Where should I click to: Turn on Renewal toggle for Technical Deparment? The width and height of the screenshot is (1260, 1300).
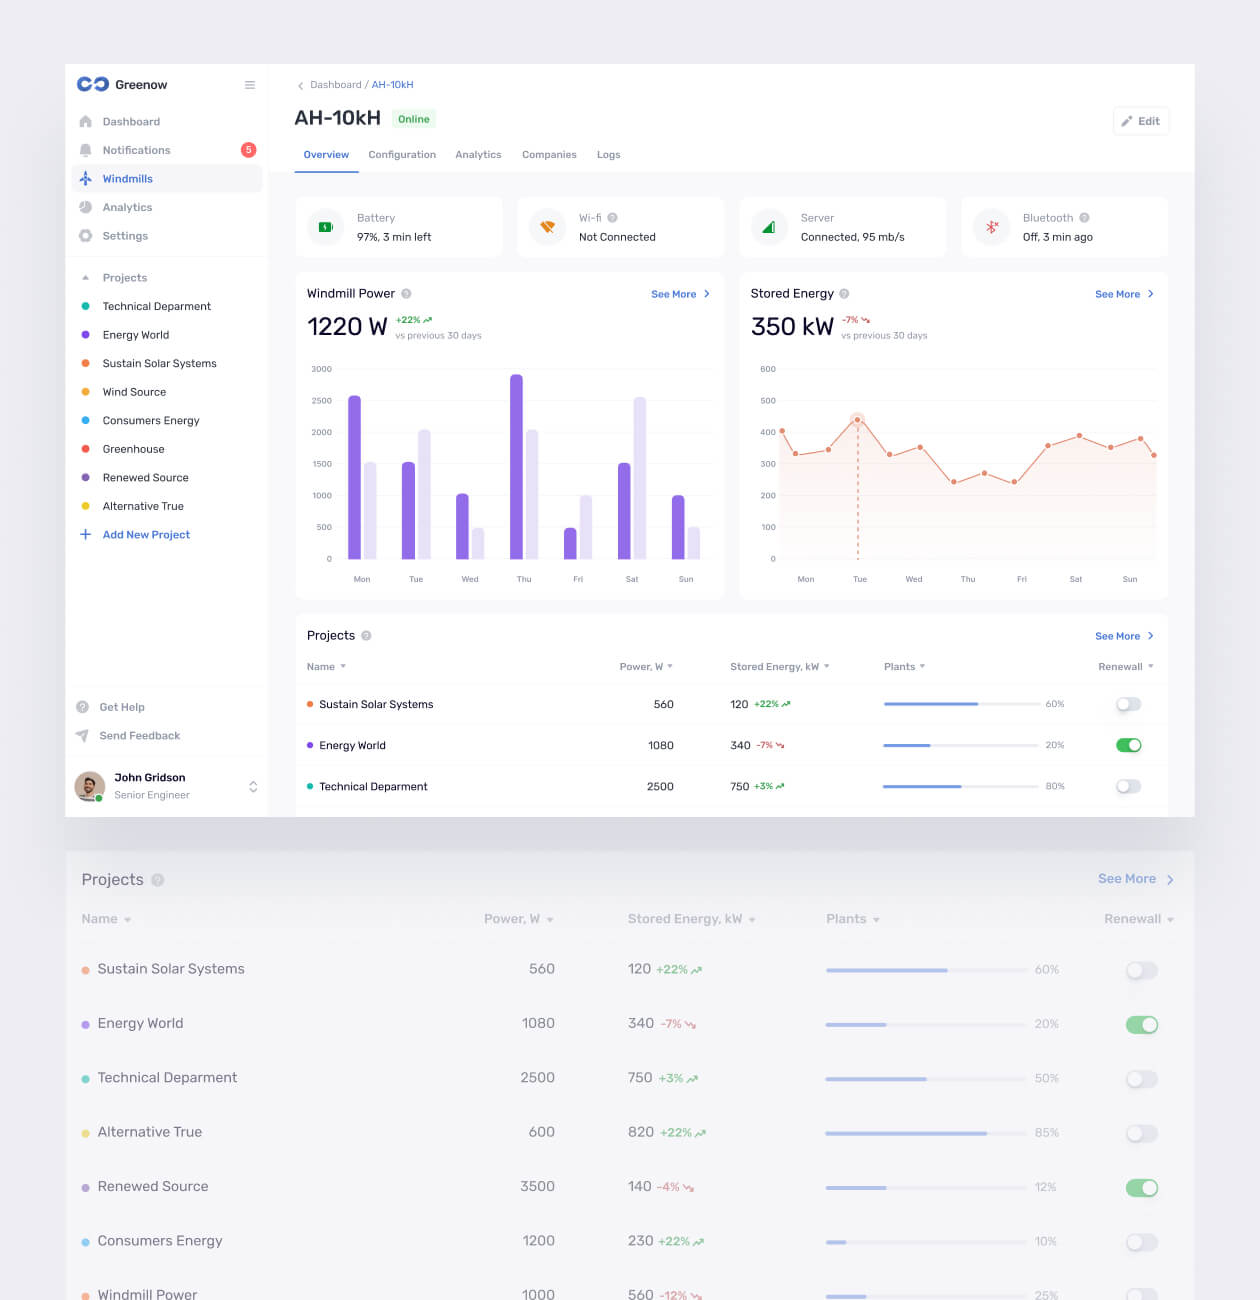pos(1128,787)
